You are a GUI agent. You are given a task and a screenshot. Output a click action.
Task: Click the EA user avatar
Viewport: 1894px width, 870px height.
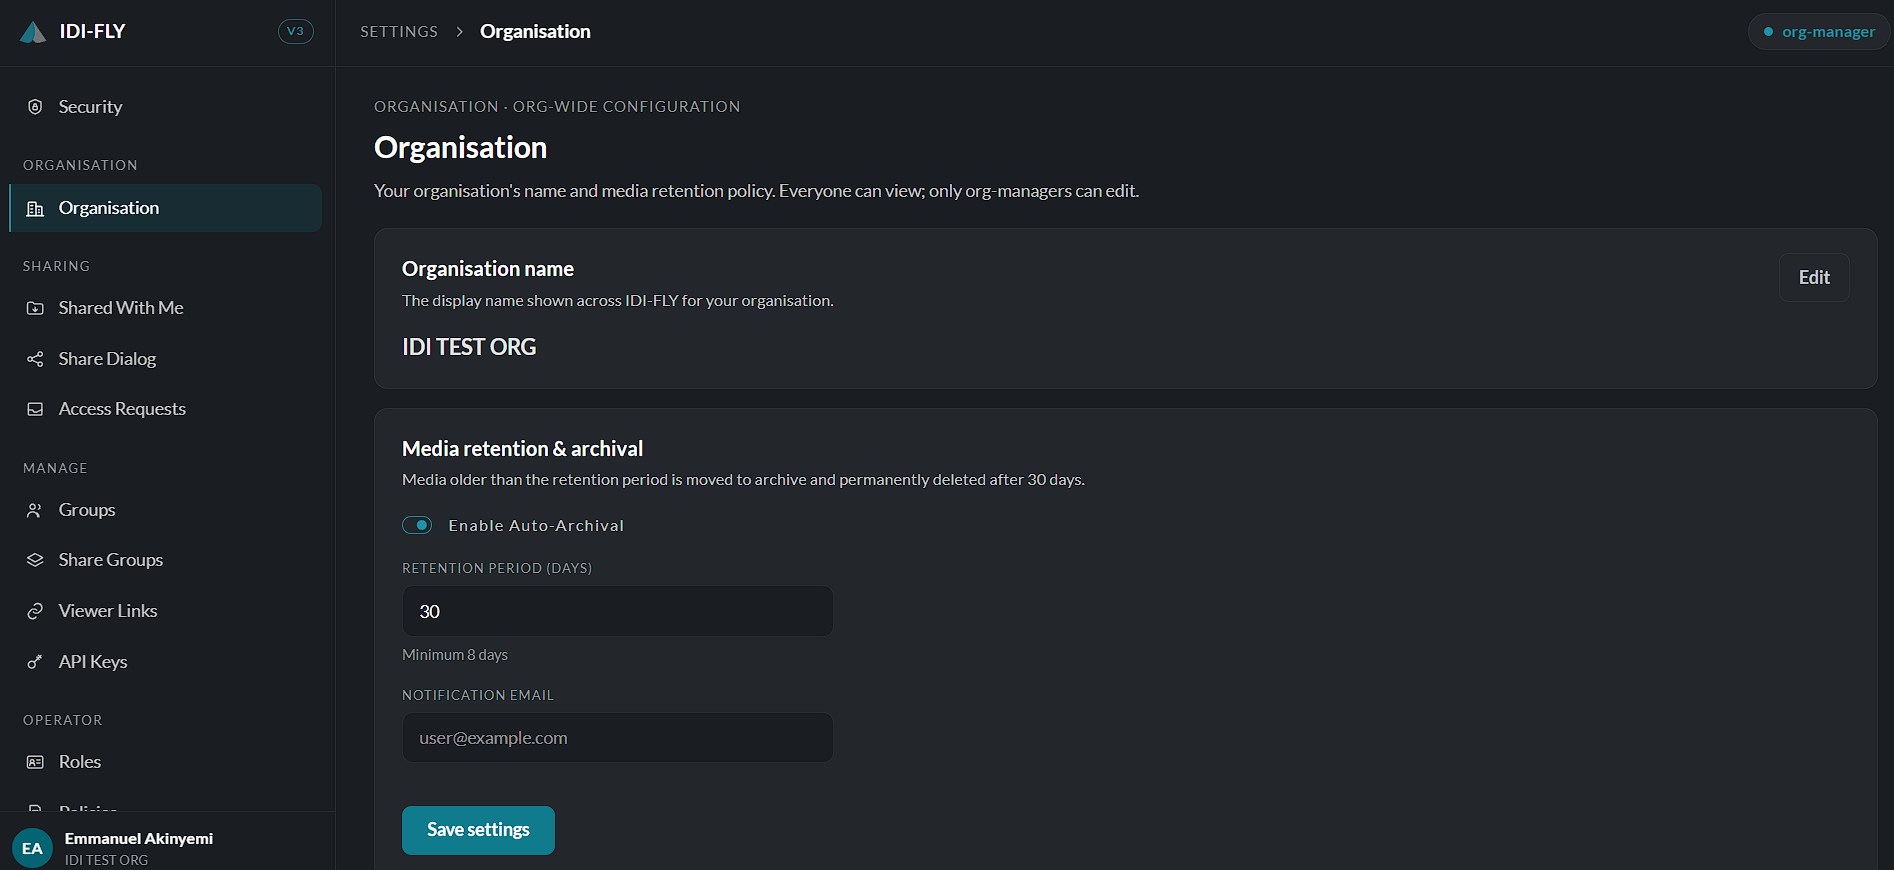32,848
